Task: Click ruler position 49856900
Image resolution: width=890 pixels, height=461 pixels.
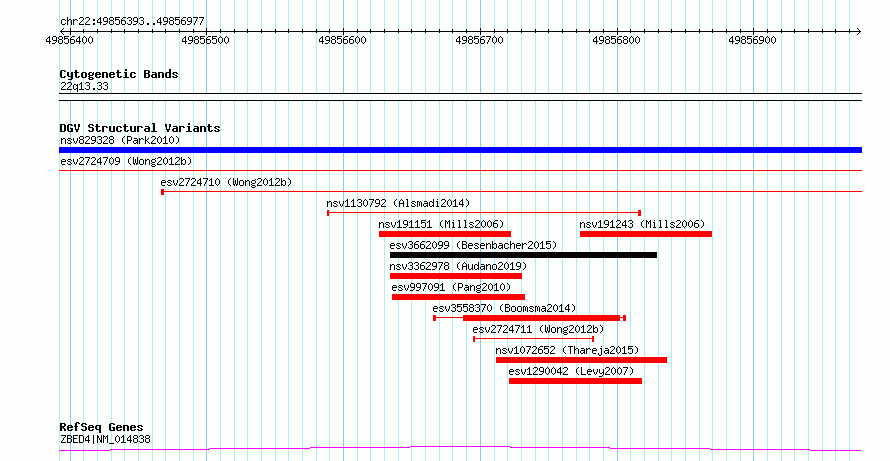Action: click(x=753, y=40)
